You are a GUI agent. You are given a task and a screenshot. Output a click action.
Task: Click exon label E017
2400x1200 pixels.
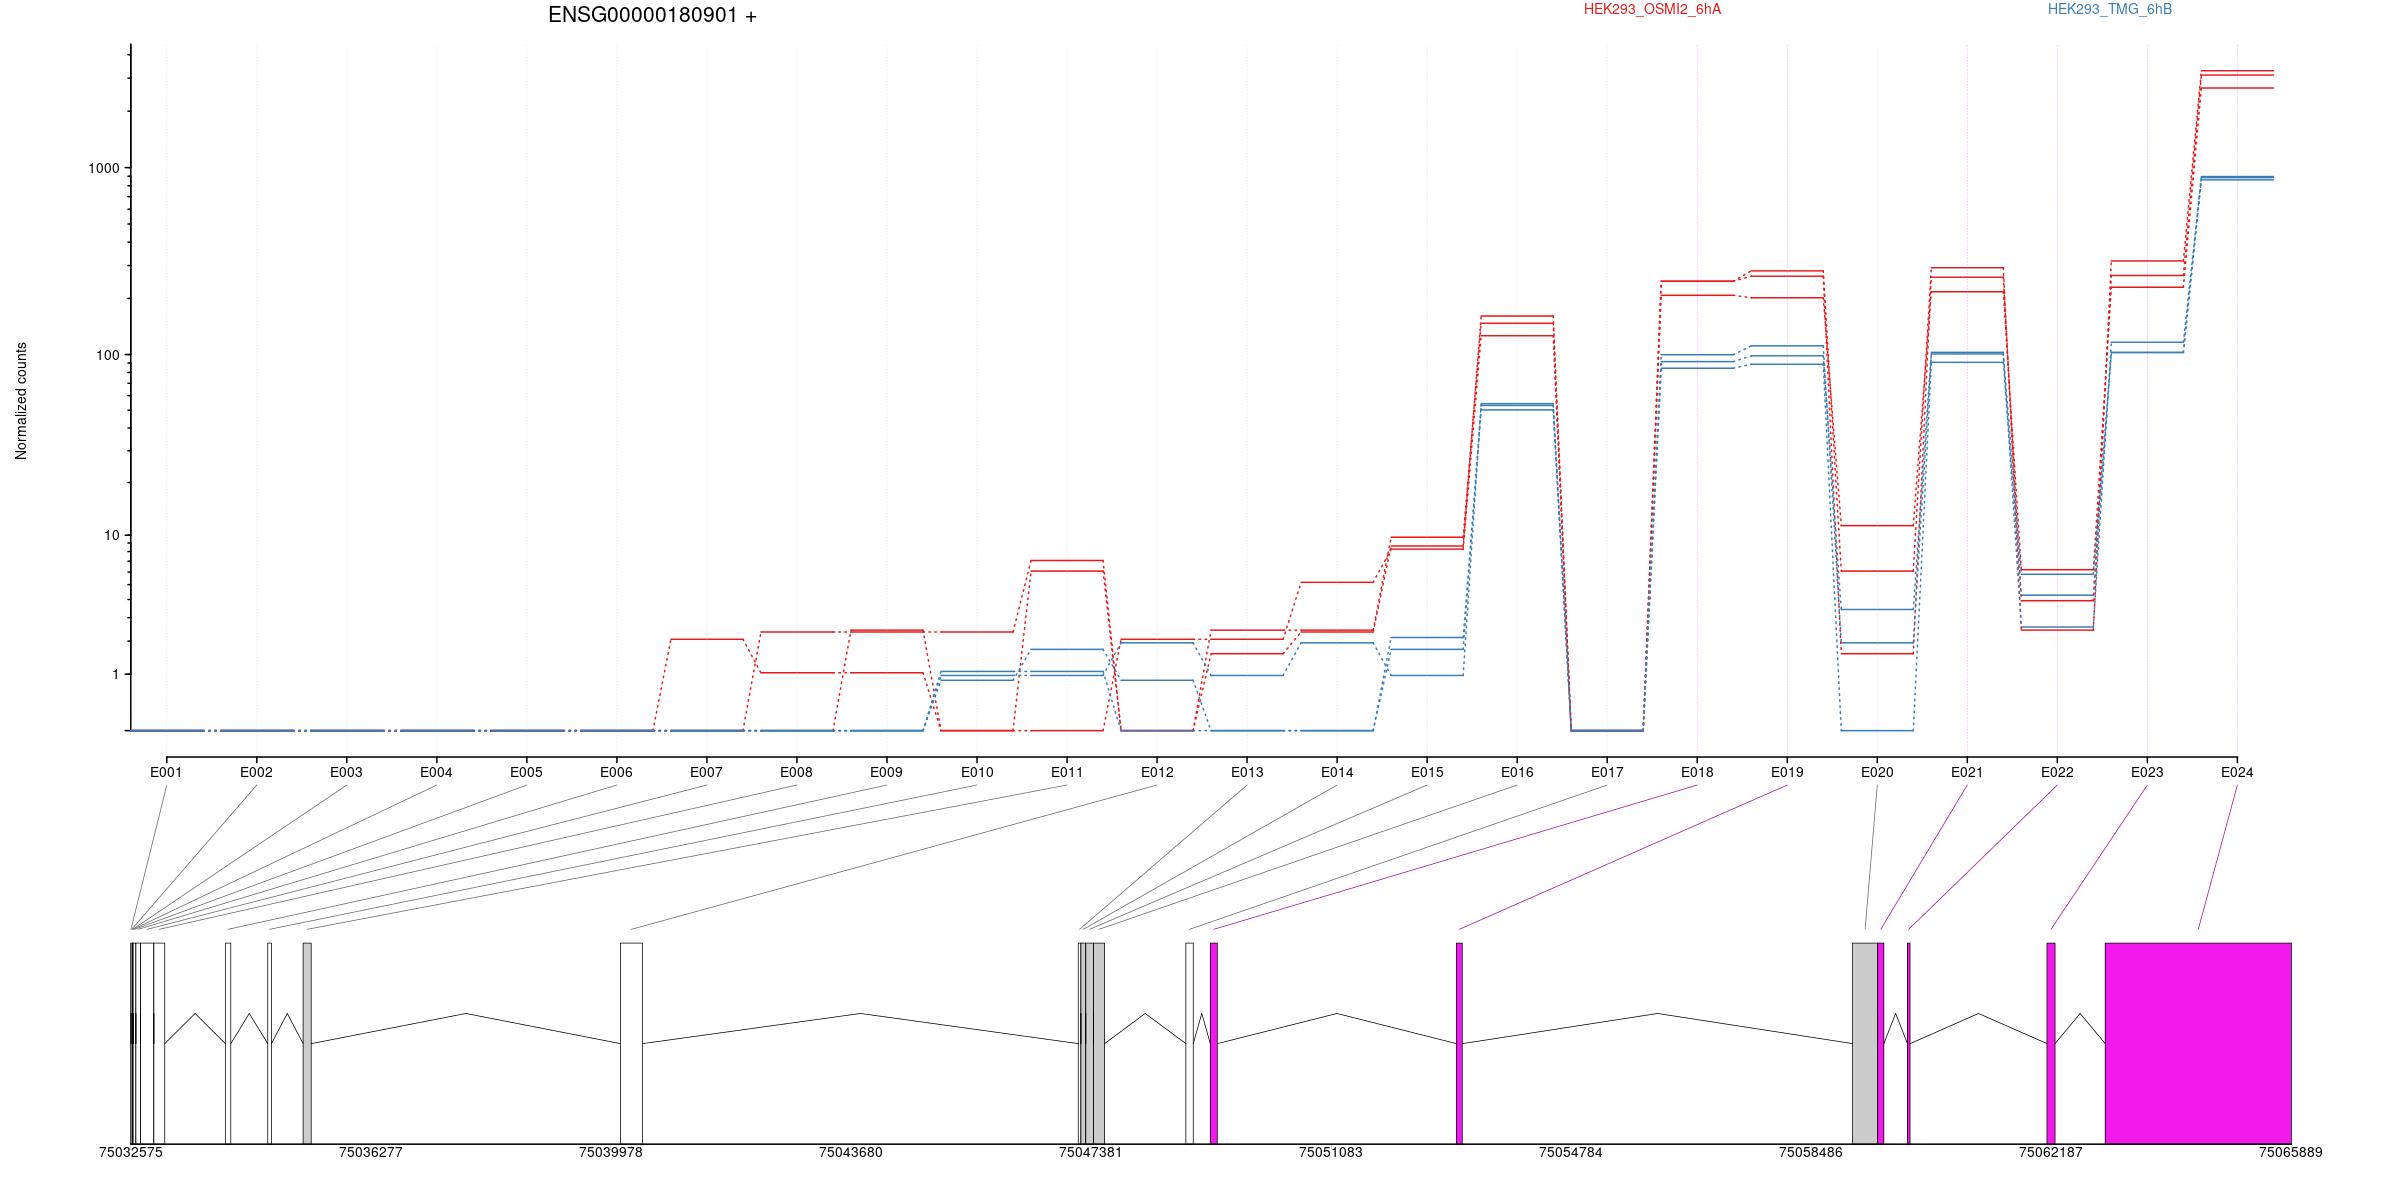(1607, 772)
